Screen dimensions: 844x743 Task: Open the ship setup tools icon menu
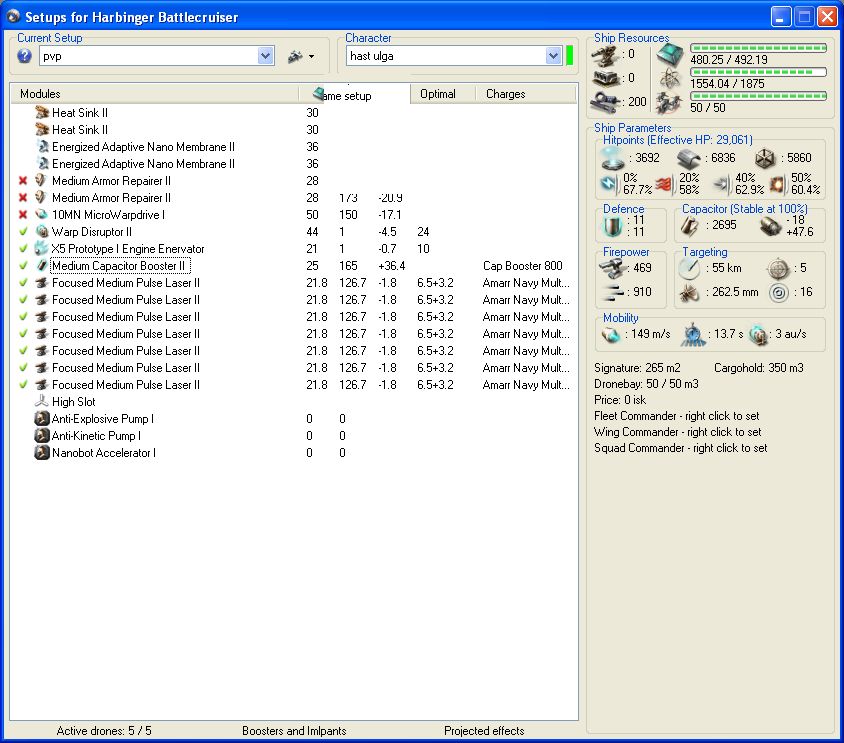[x=301, y=56]
